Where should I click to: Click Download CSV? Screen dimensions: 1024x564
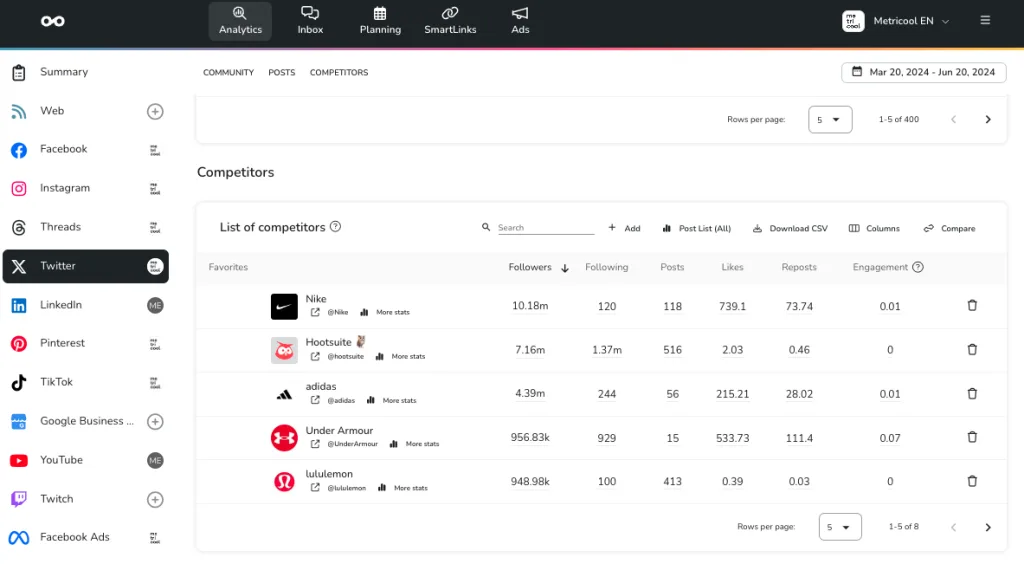click(790, 228)
